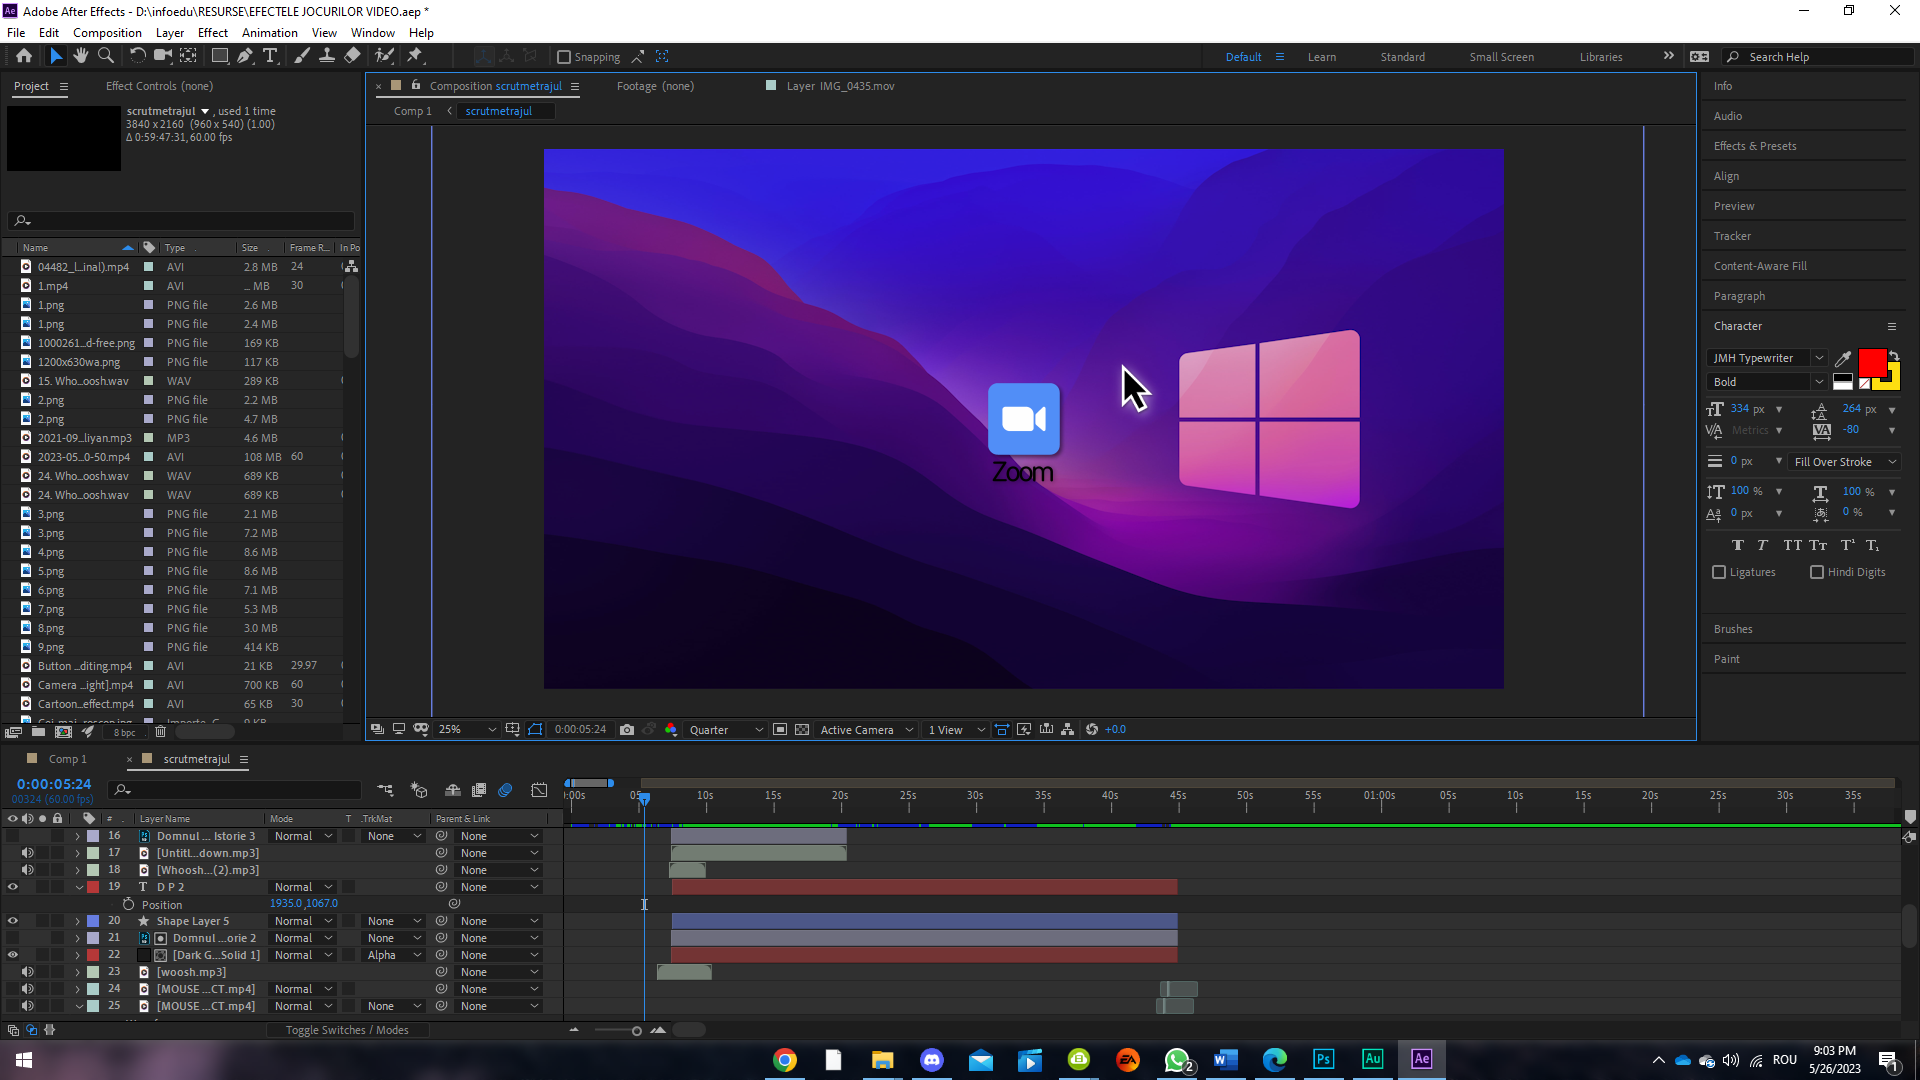The width and height of the screenshot is (1920, 1080).
Task: Open the Graph Editor in timeline
Action: [539, 791]
